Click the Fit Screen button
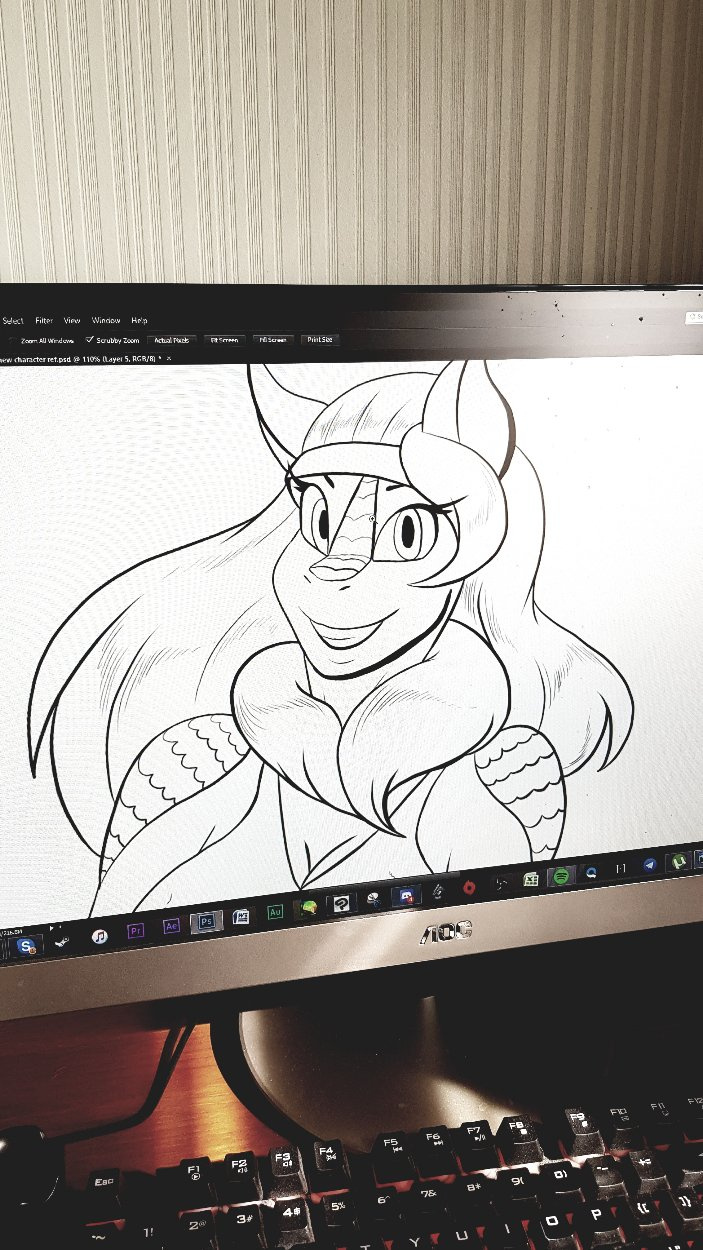 [x=223, y=340]
